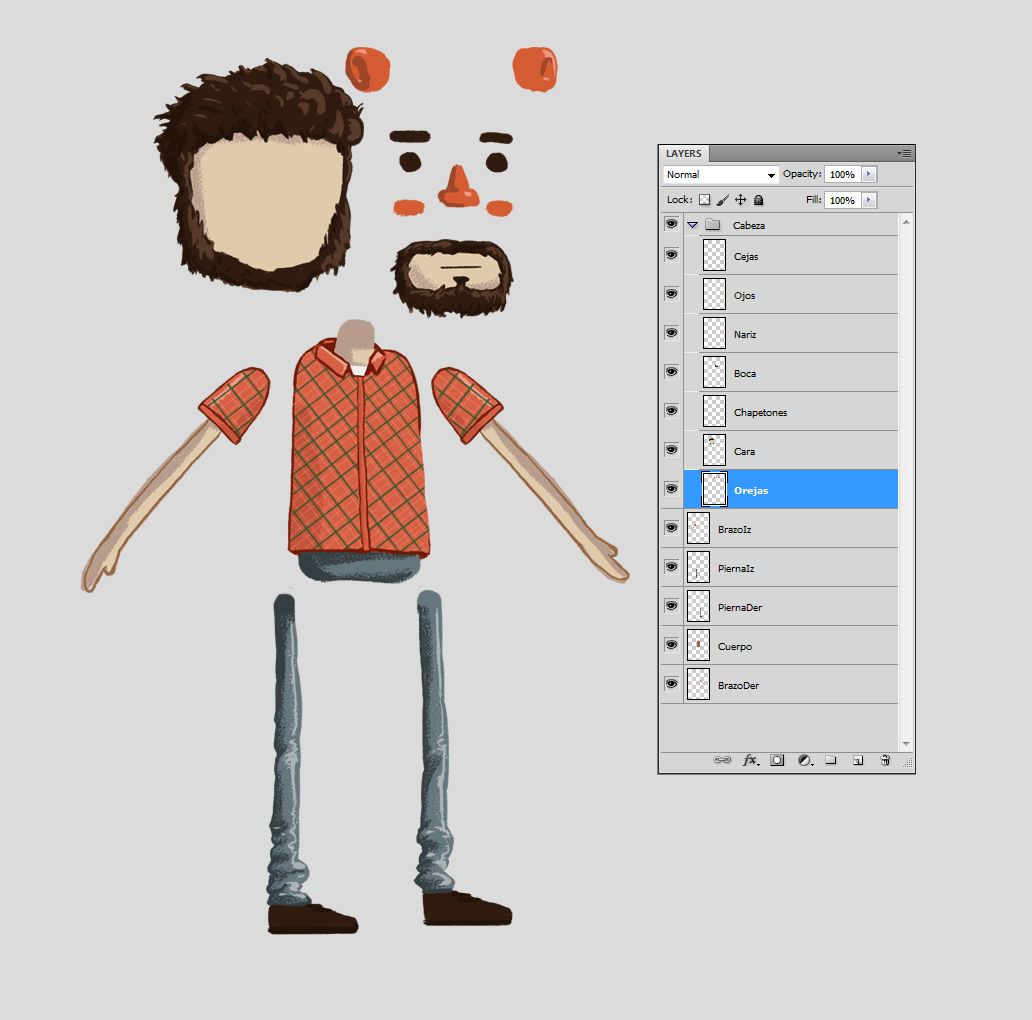Hide the Orejas layer

(x=671, y=488)
